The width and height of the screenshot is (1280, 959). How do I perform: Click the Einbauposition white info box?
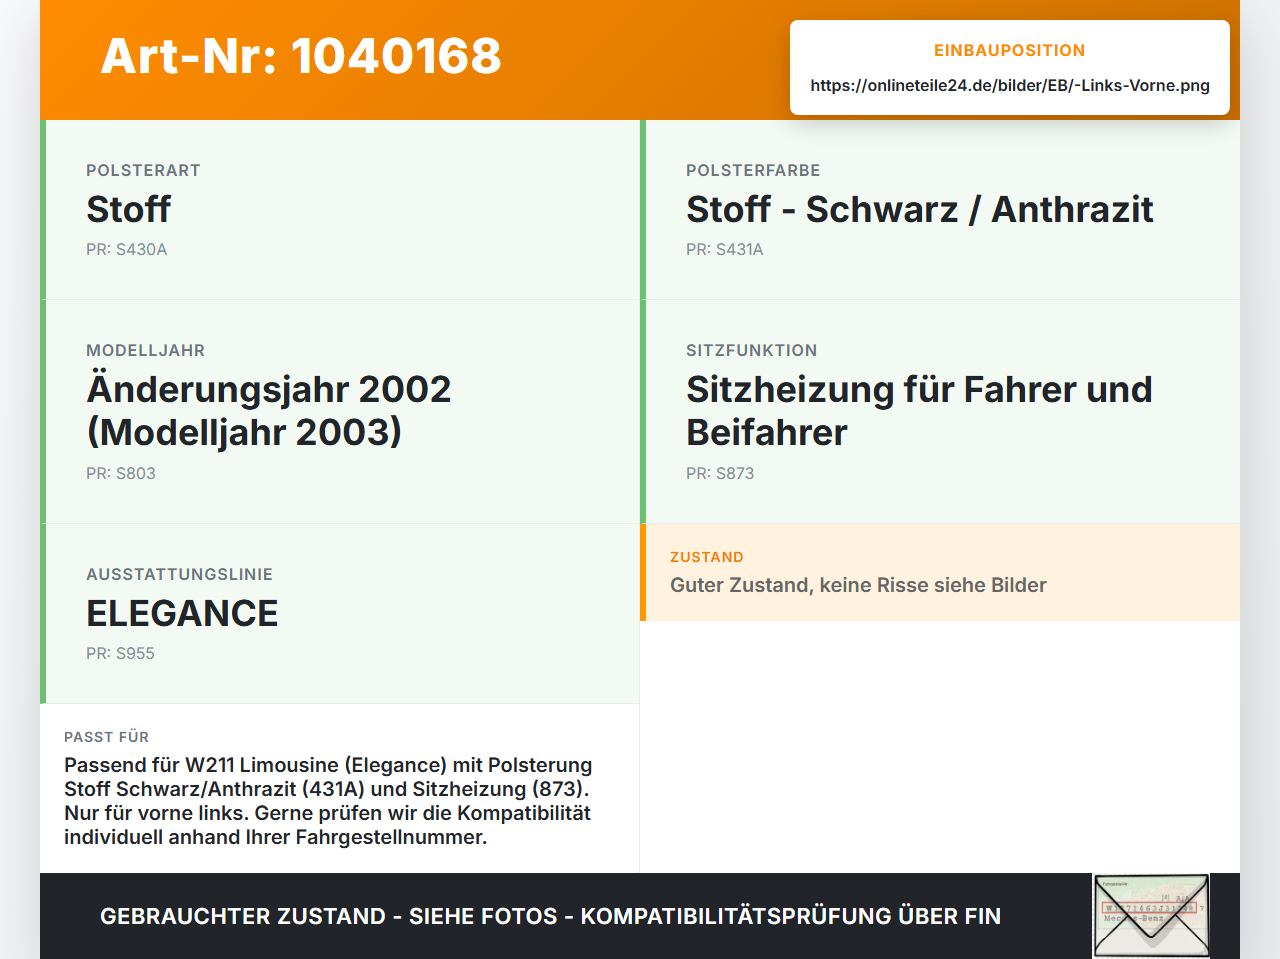[1010, 68]
